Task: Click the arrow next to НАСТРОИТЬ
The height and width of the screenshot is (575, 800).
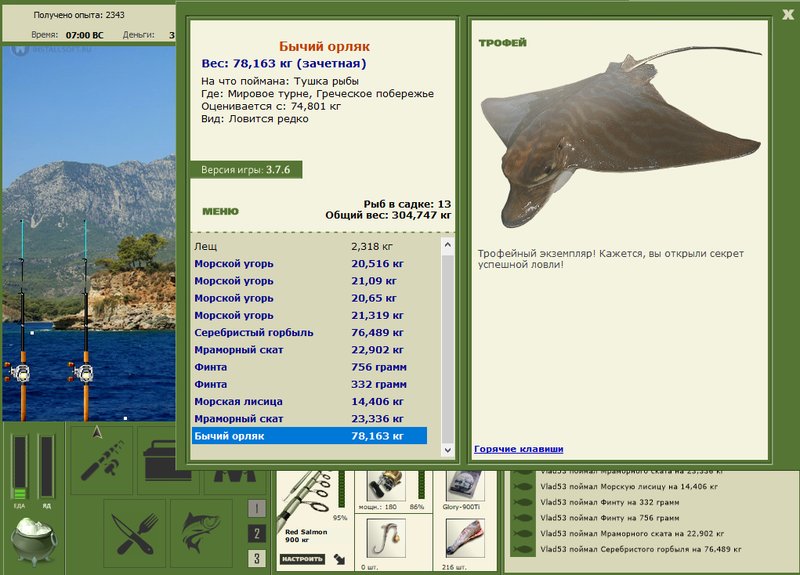Action: (x=339, y=559)
